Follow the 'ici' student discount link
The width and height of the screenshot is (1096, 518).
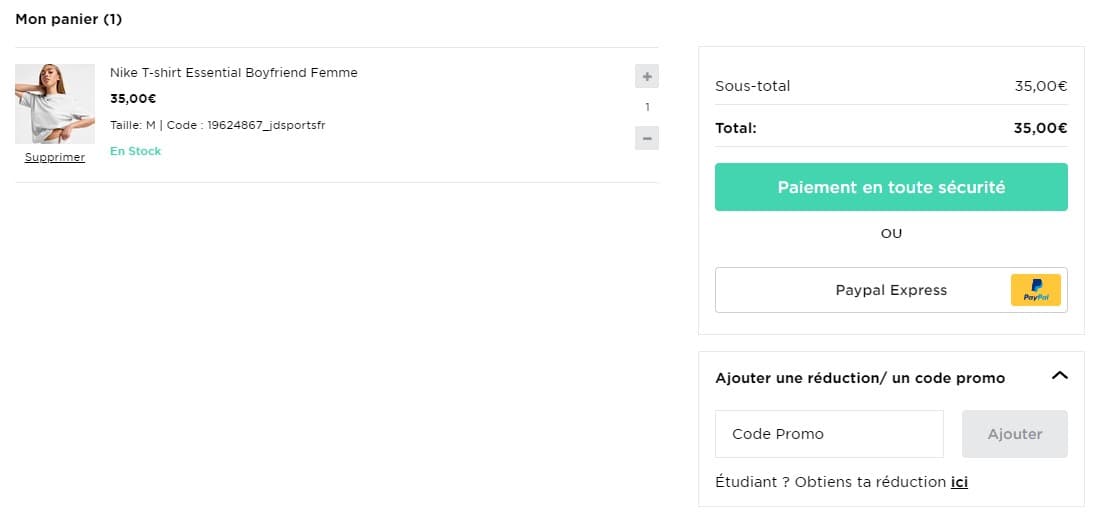(x=959, y=482)
